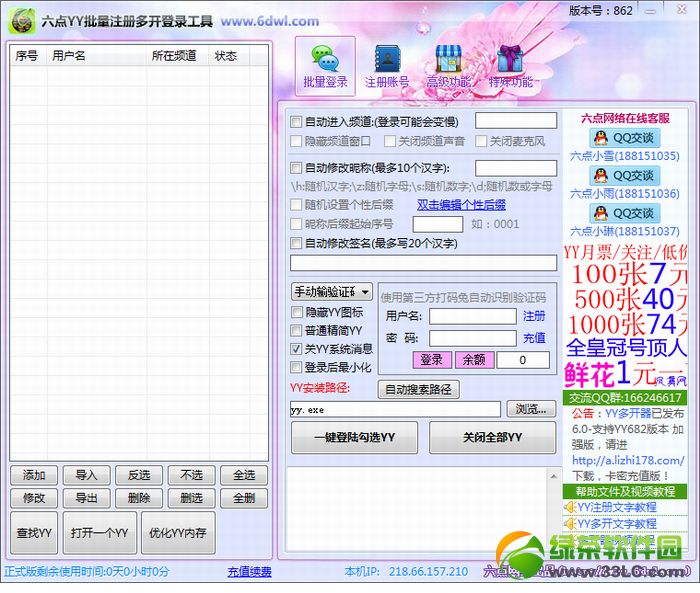This screenshot has height=593, width=700.
Task: Click 打开一个YY button
Action: [100, 533]
